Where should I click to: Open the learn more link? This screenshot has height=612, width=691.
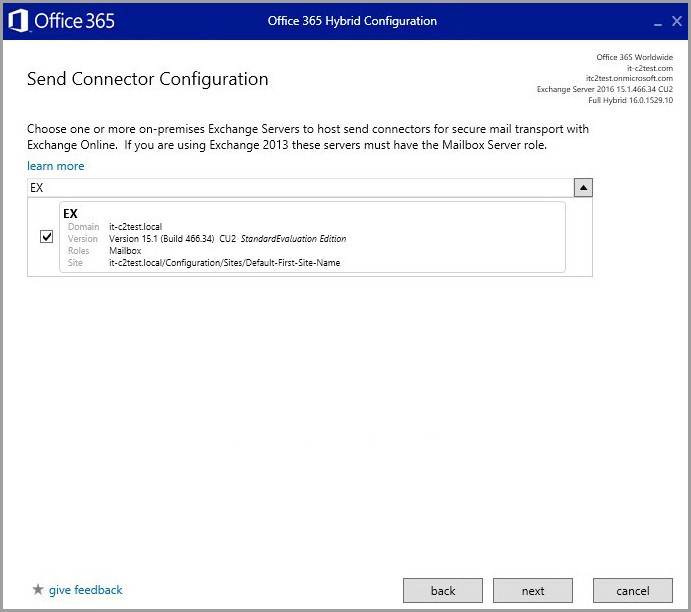point(56,166)
